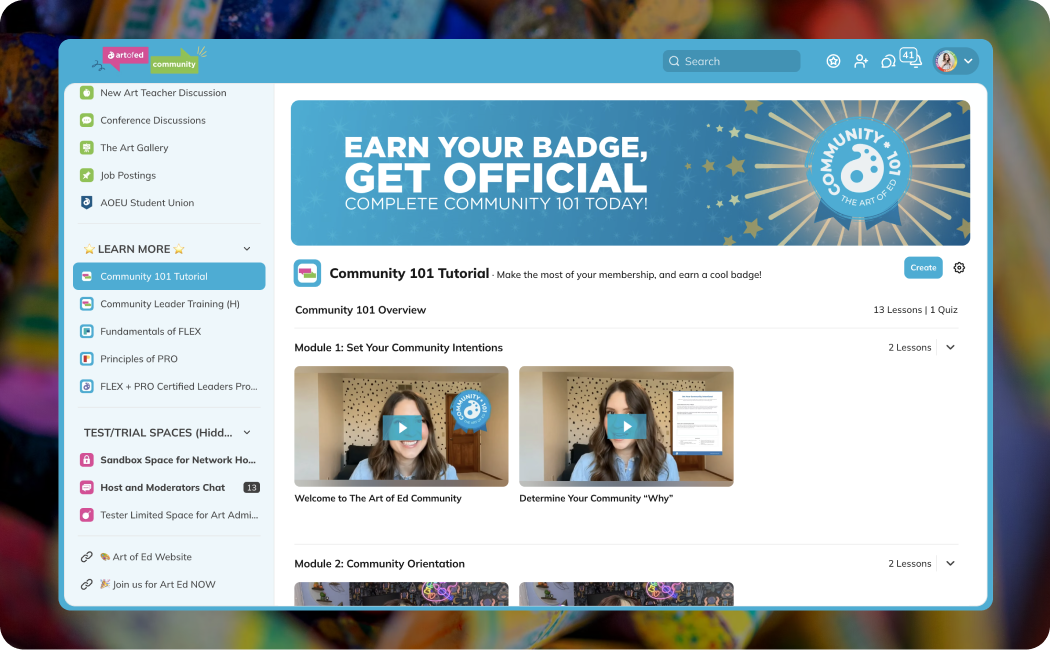Open the chat messages icon
Viewport: 1050px width, 650px height.
pos(888,62)
